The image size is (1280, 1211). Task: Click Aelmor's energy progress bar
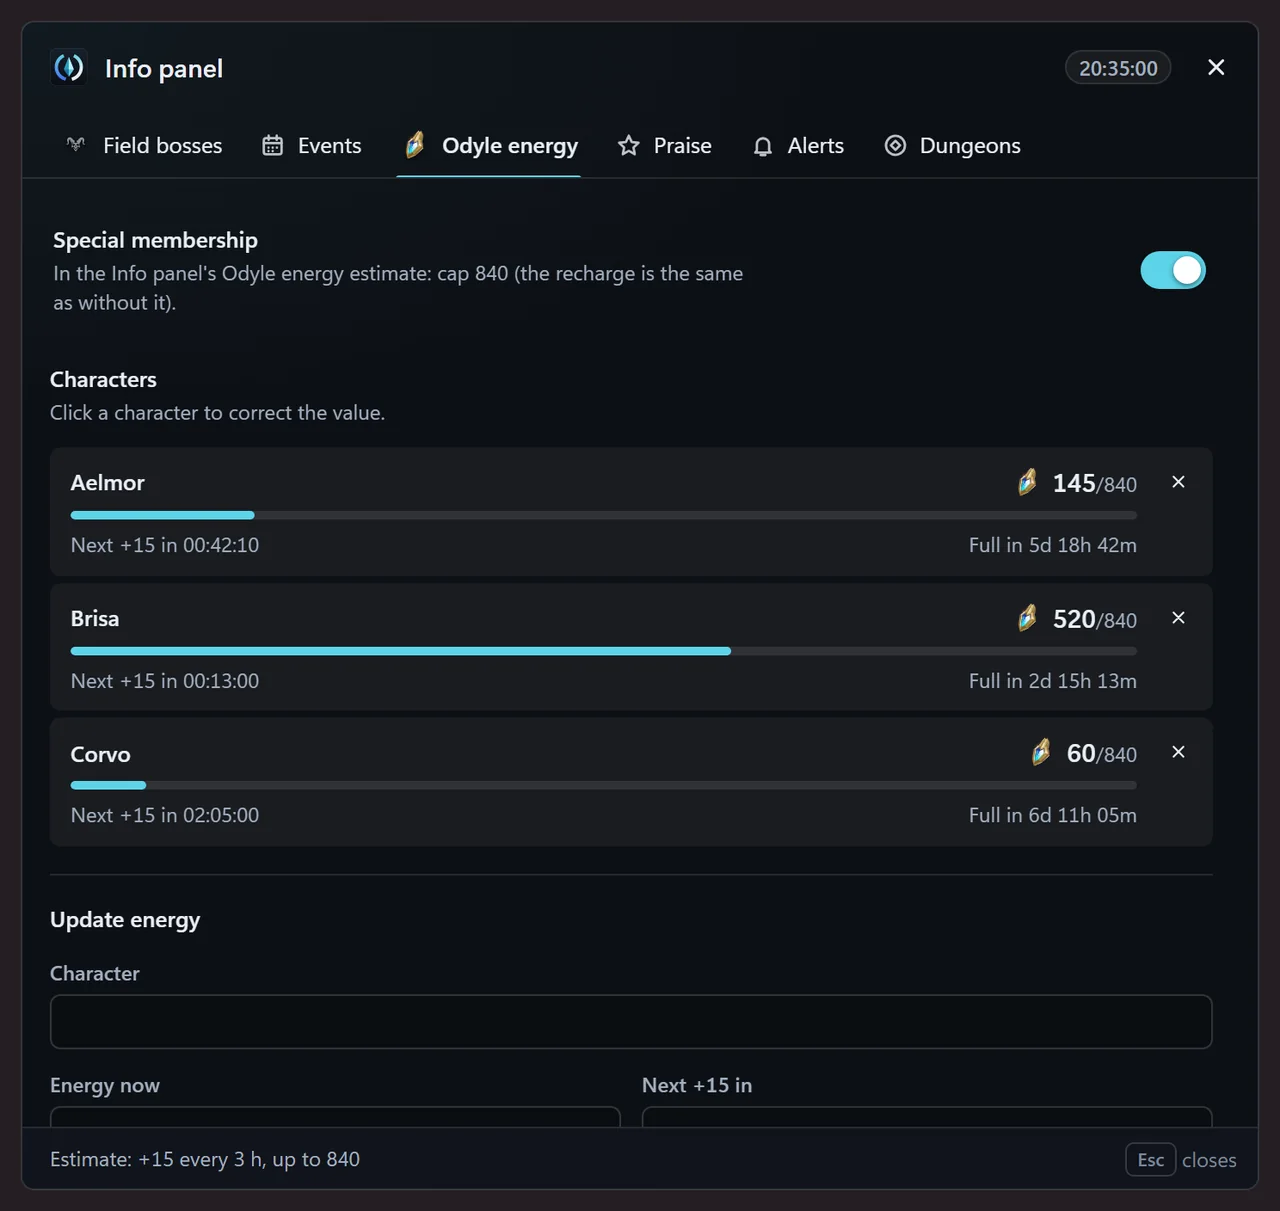[604, 515]
